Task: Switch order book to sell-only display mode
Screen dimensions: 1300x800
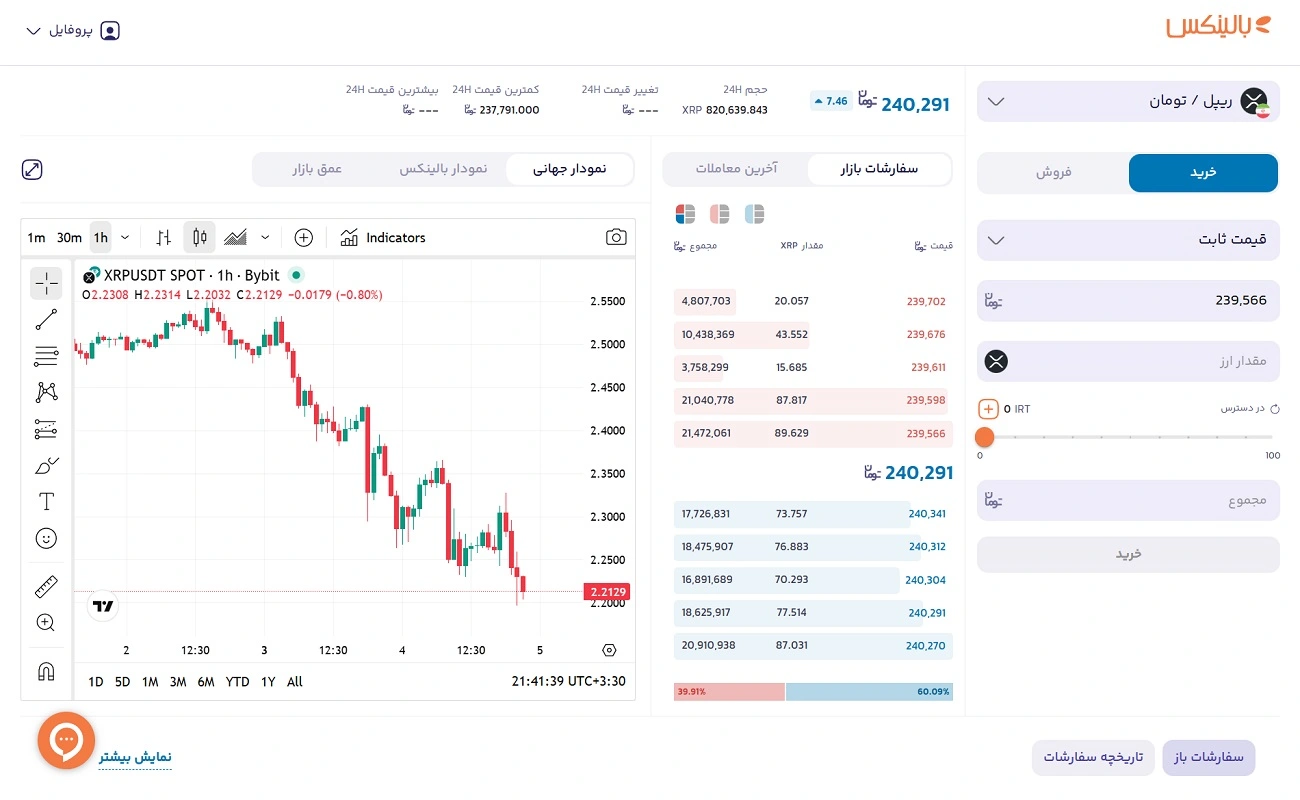Action: (719, 213)
